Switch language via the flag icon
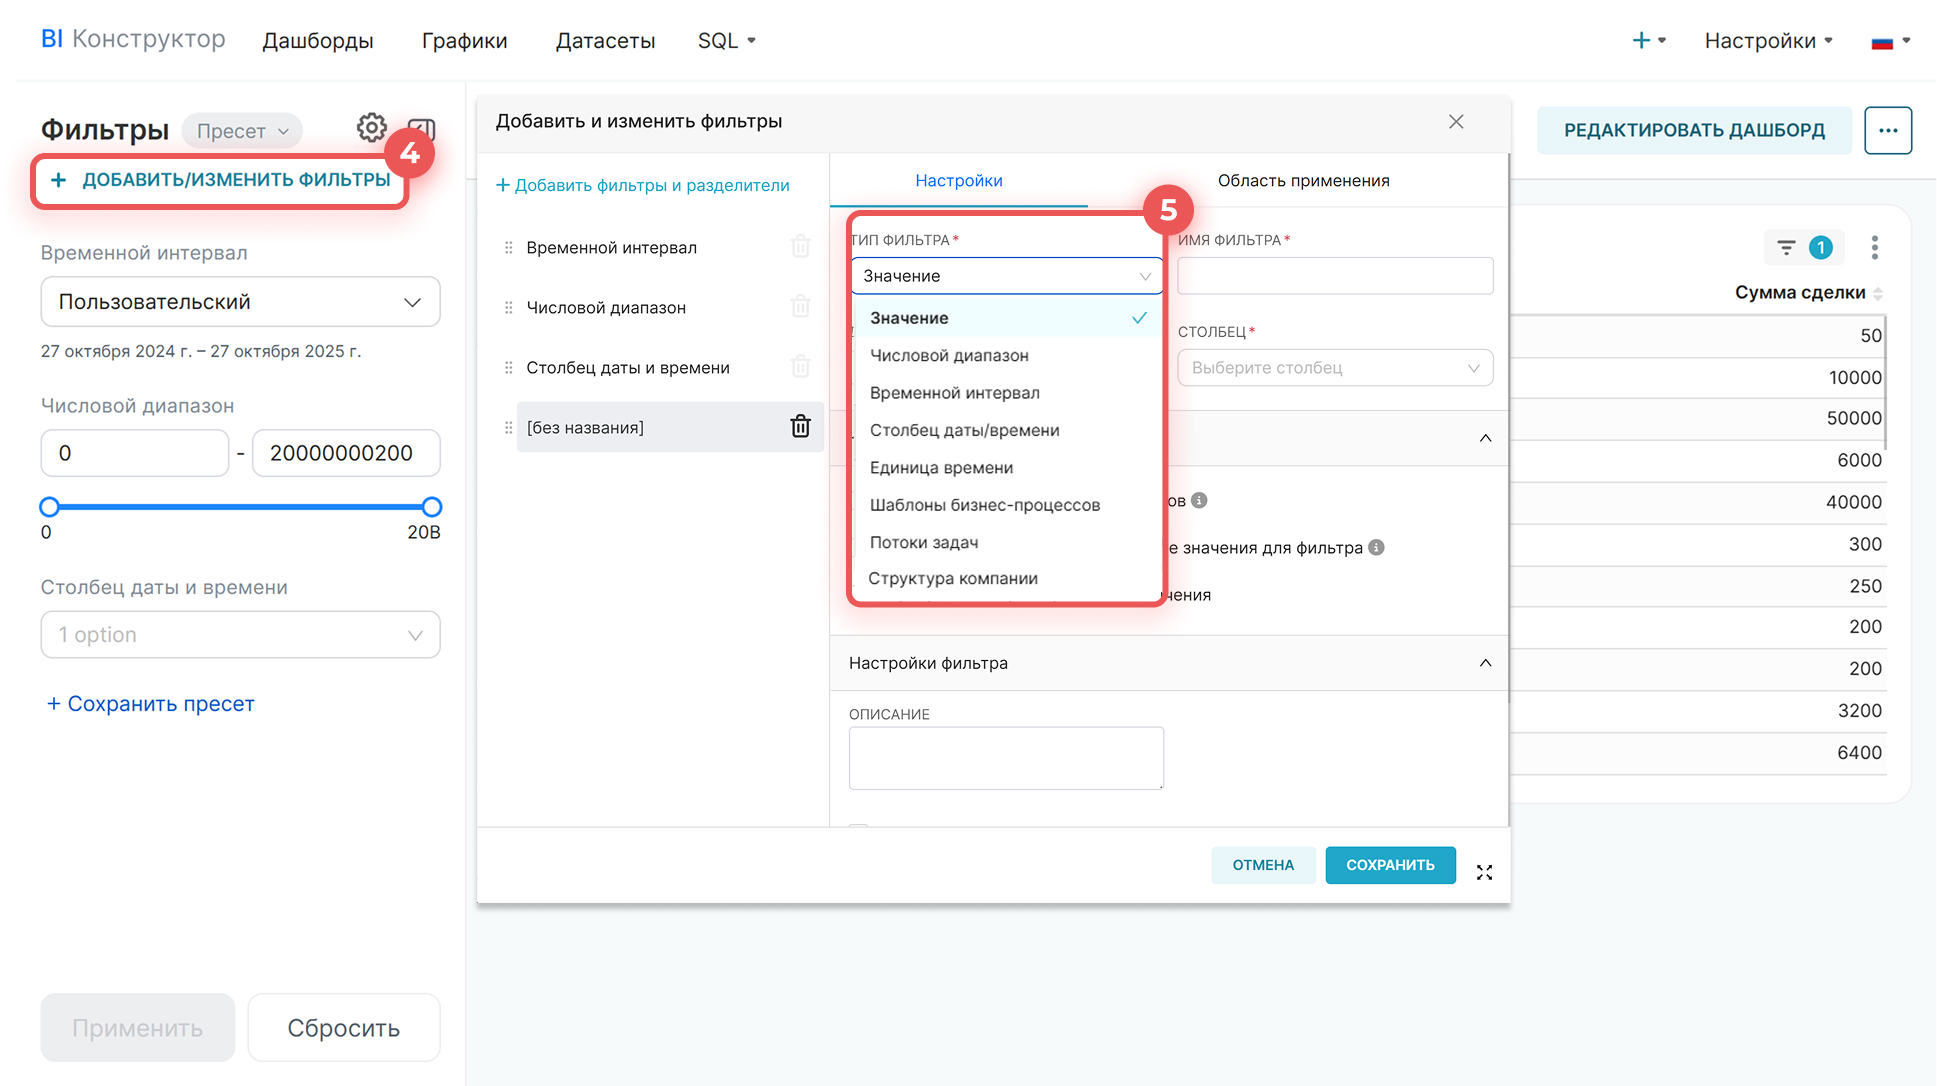The height and width of the screenshot is (1086, 1937). pos(1889,41)
